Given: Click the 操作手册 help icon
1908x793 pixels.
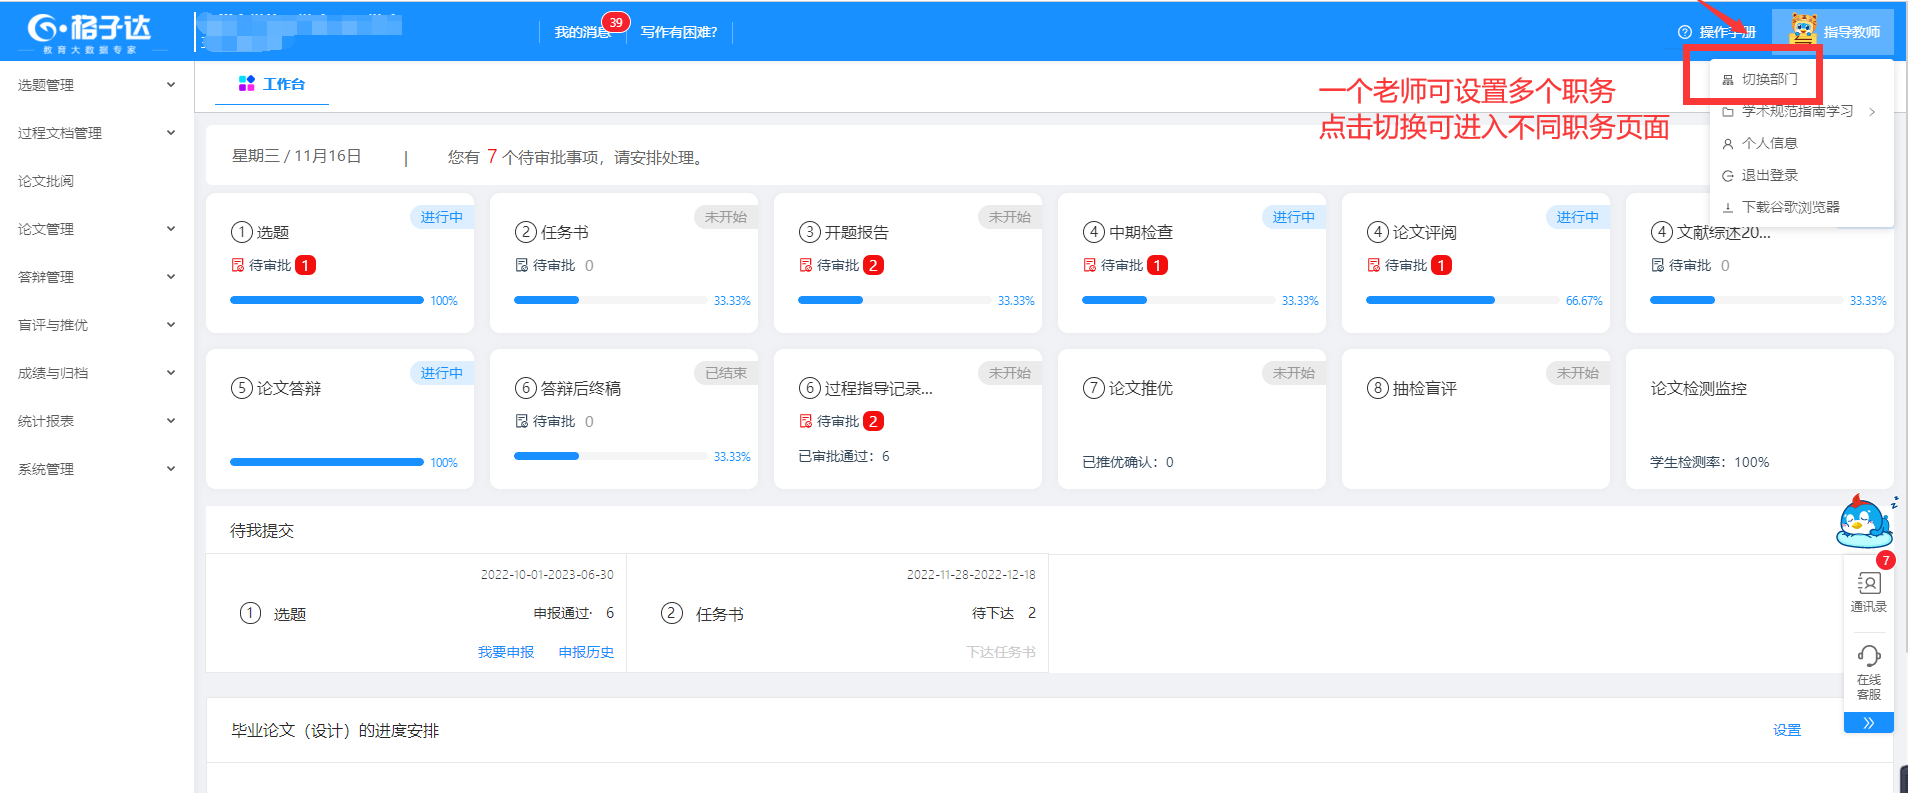Looking at the screenshot, I should click(1685, 32).
